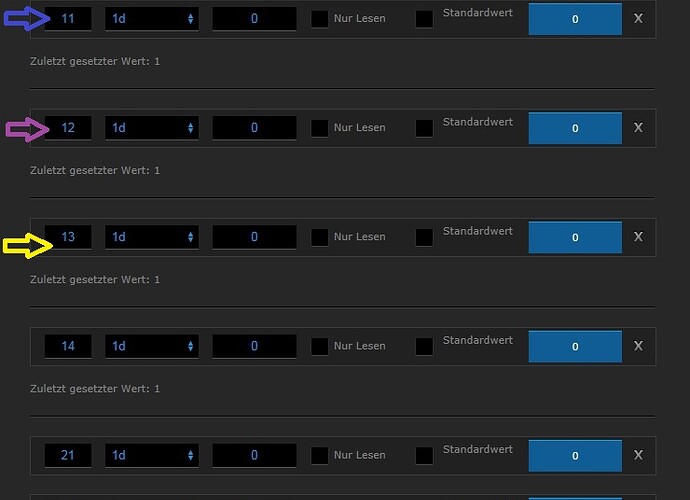Click the ID field containing 14

[x=68, y=346]
